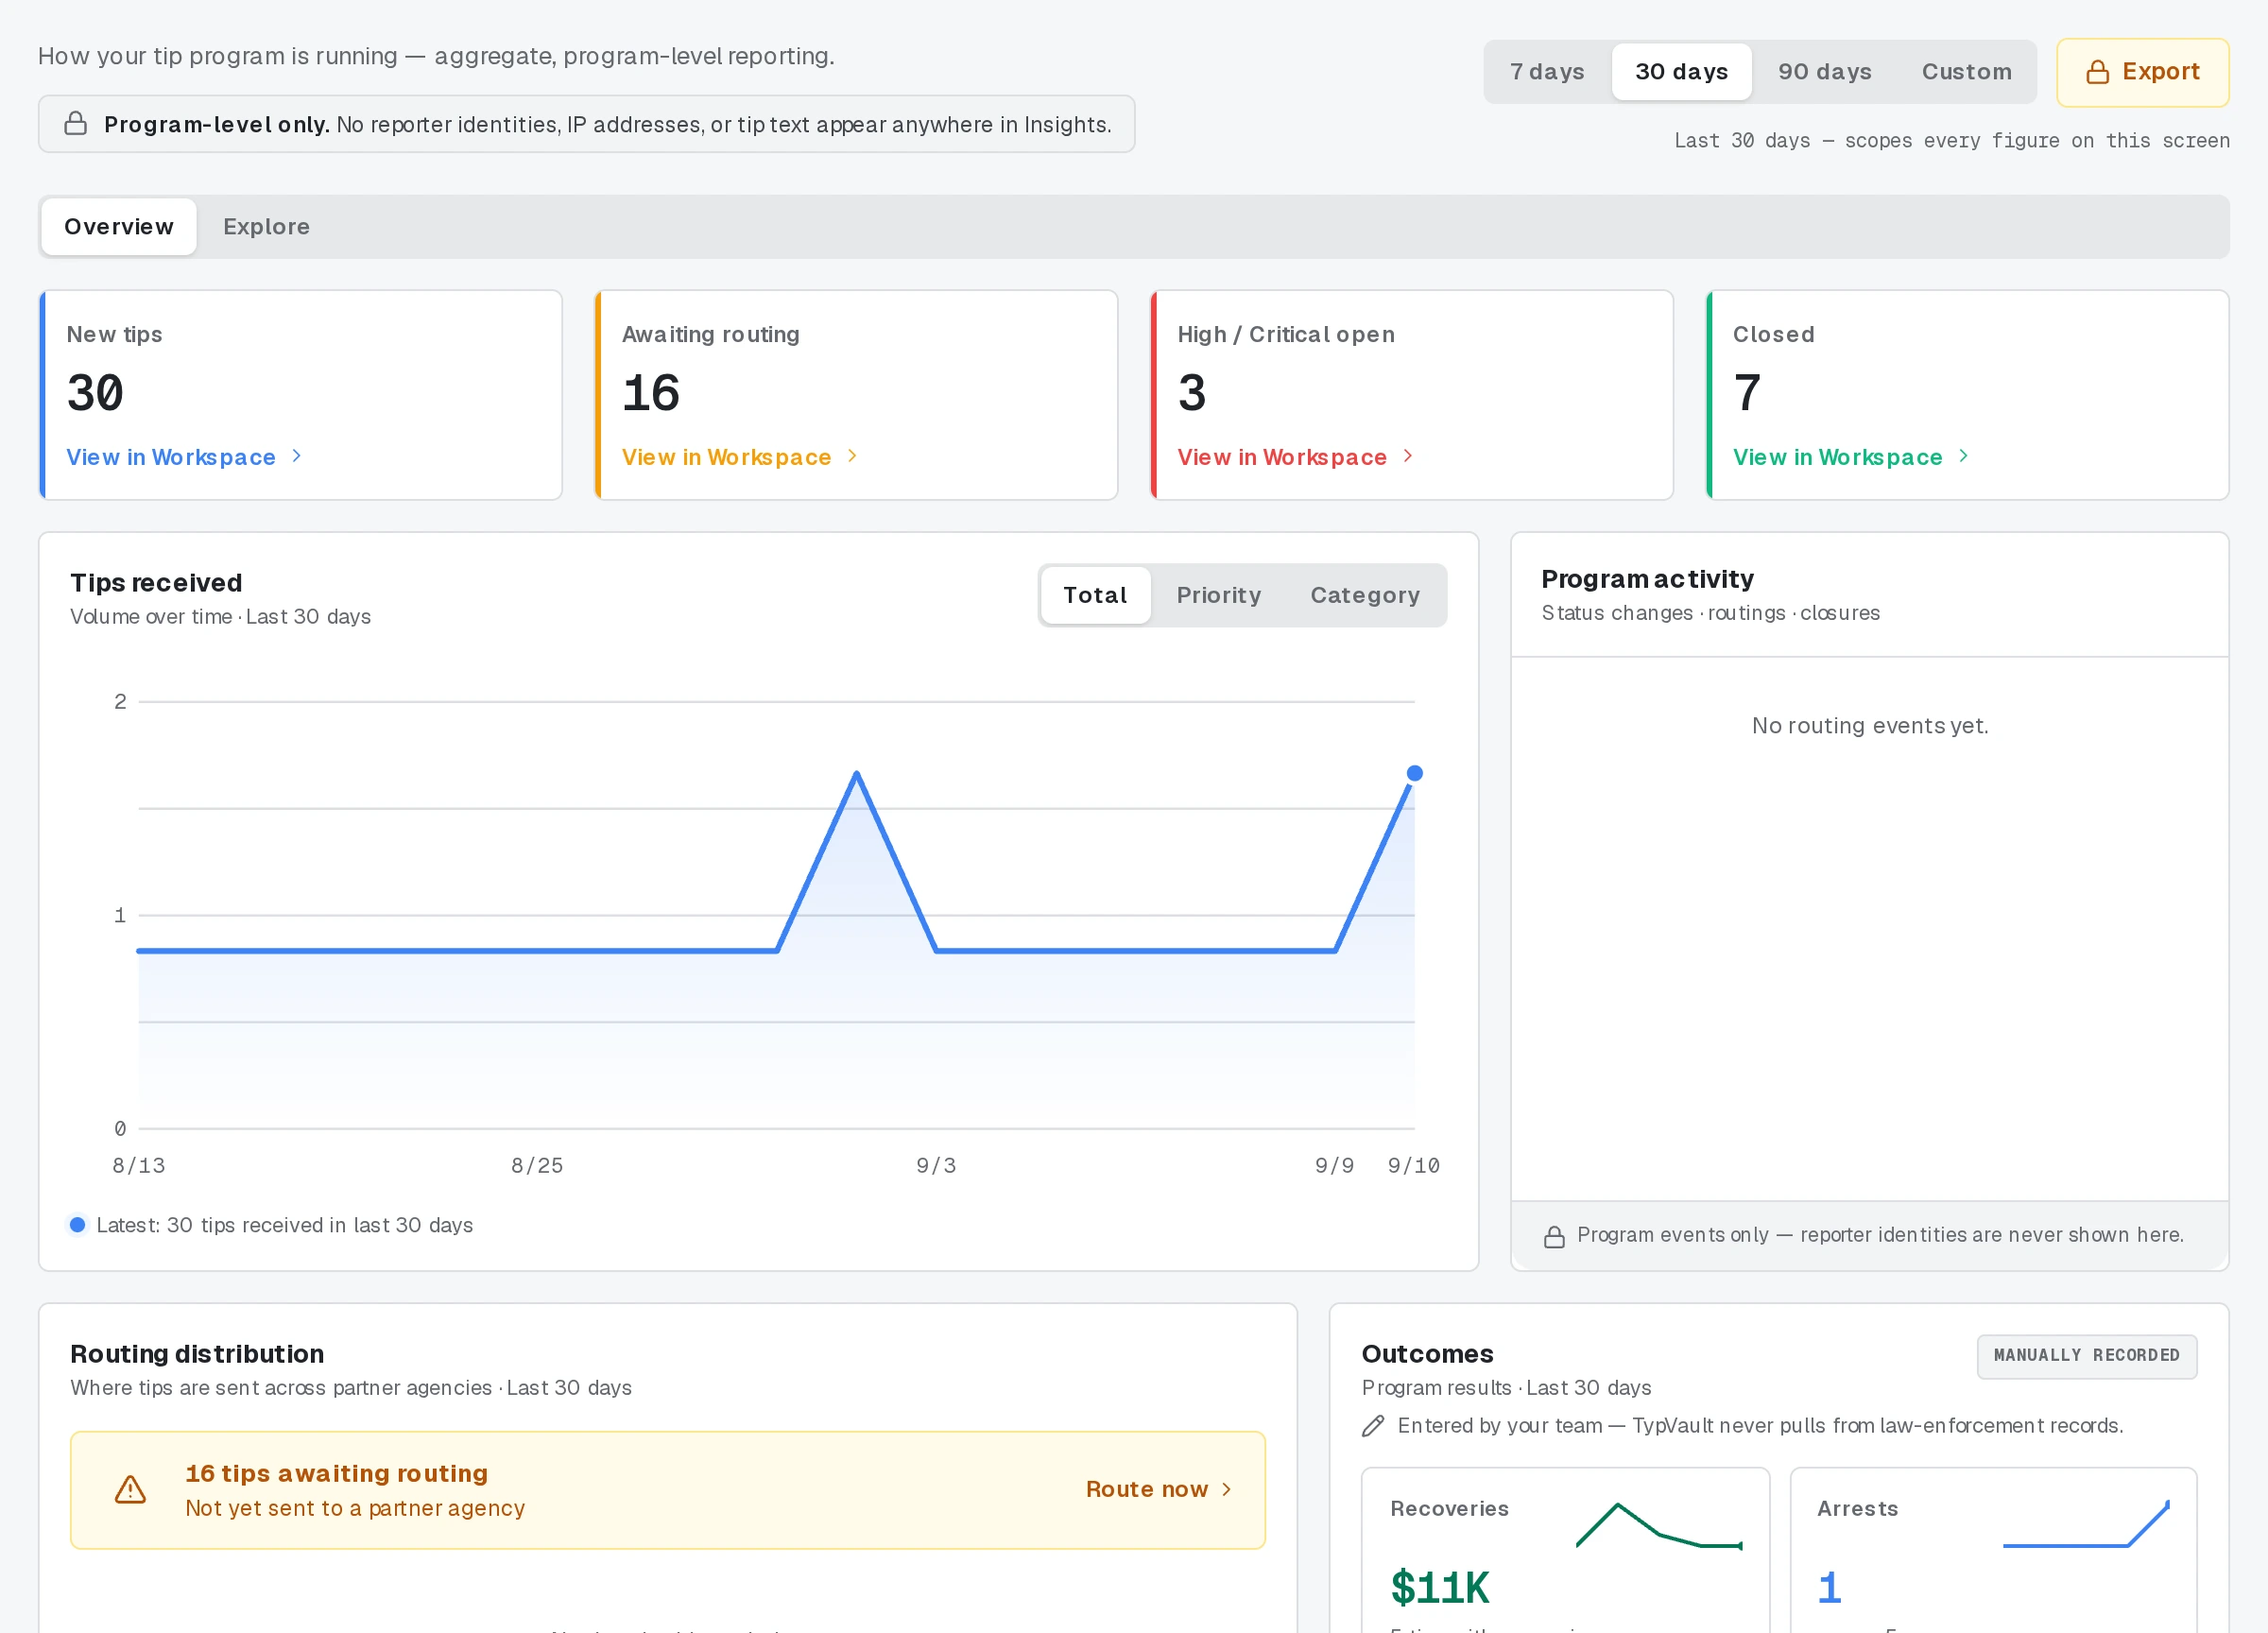Export the insights report
The width and height of the screenshot is (2268, 1633).
(x=2143, y=72)
